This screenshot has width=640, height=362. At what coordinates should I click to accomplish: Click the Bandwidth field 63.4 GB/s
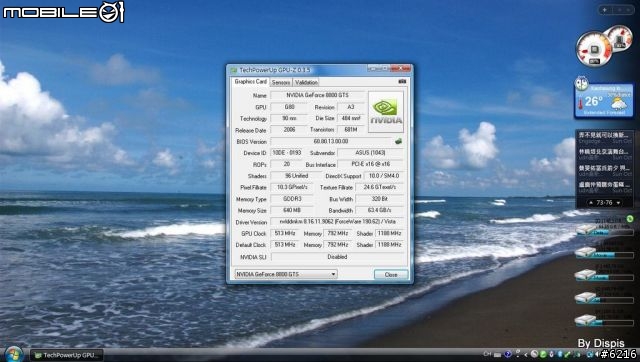(380, 210)
